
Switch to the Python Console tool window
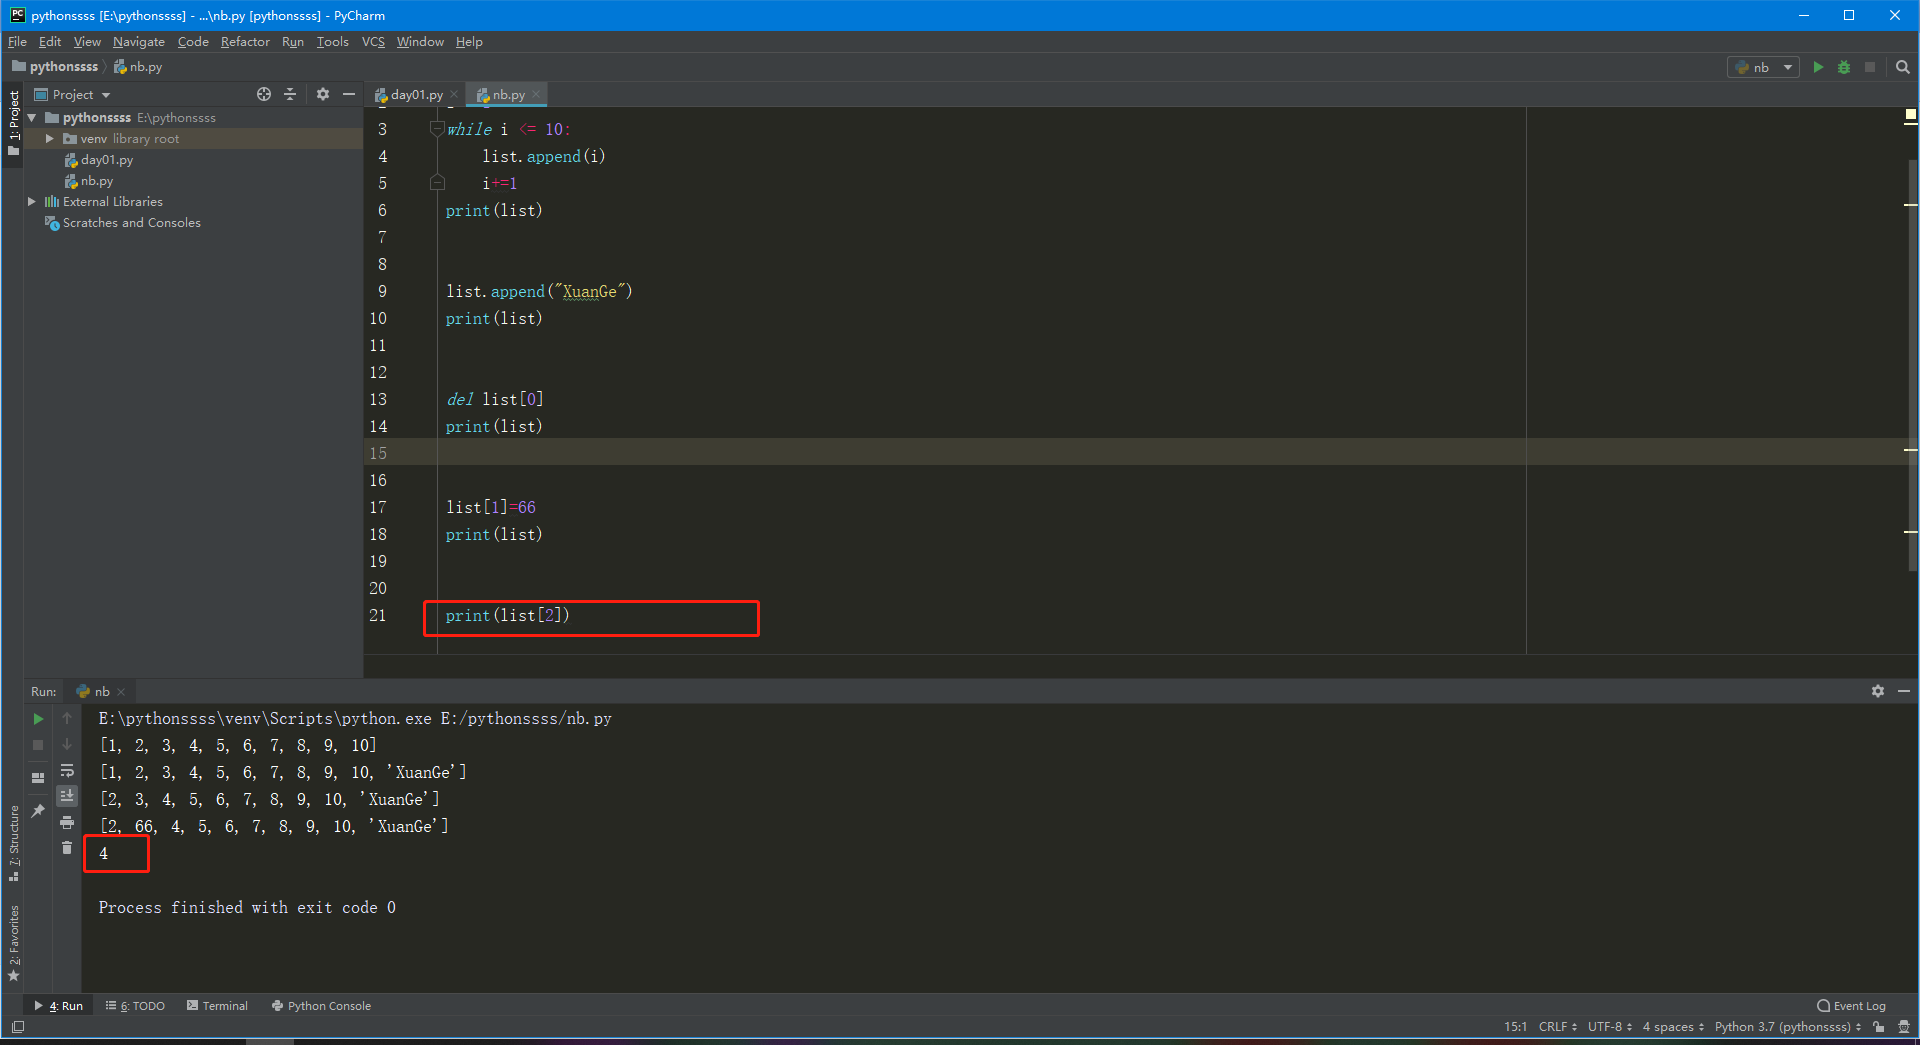coord(321,1006)
